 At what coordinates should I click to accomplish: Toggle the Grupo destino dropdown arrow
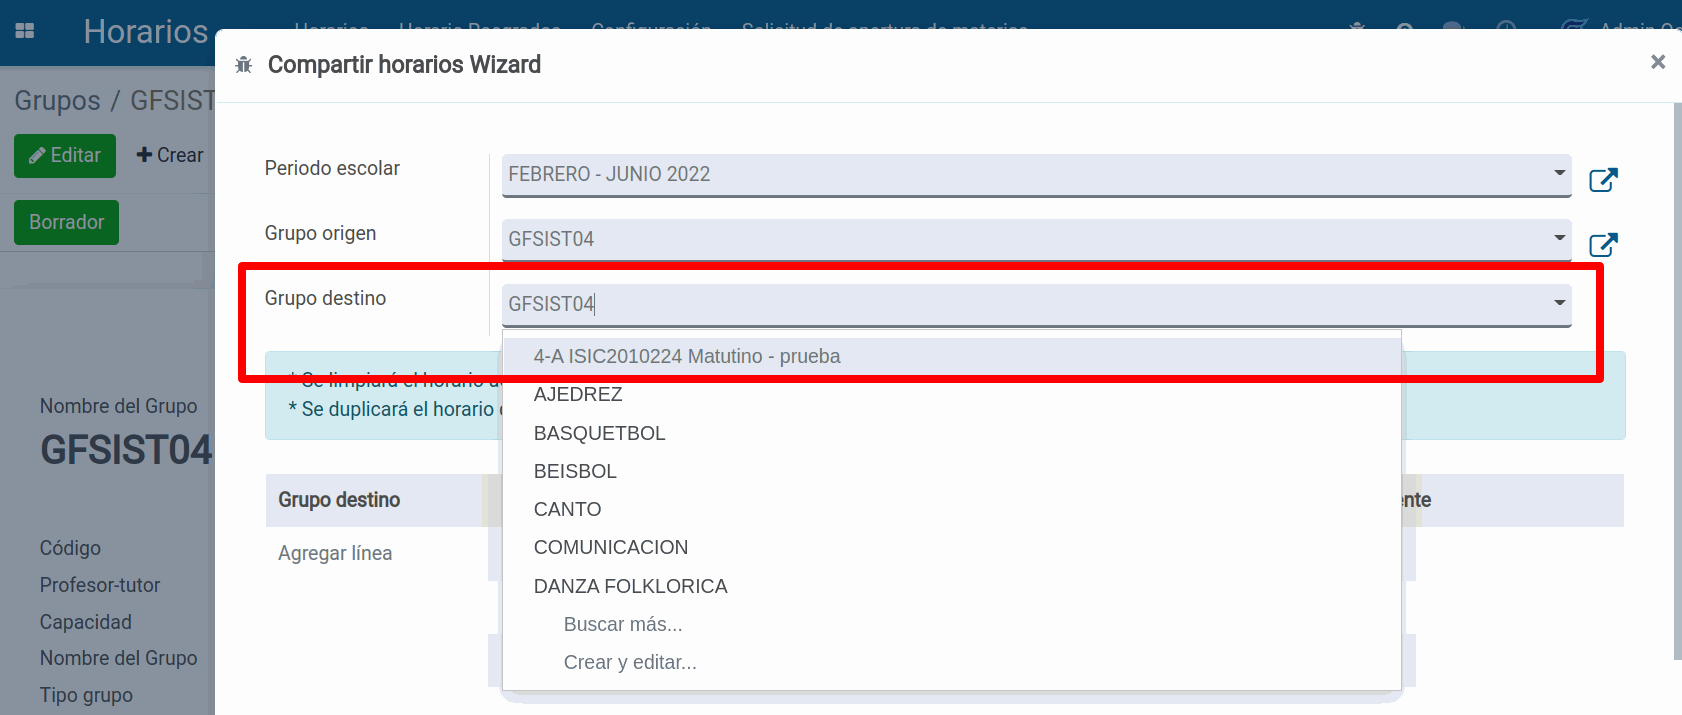pos(1559,303)
